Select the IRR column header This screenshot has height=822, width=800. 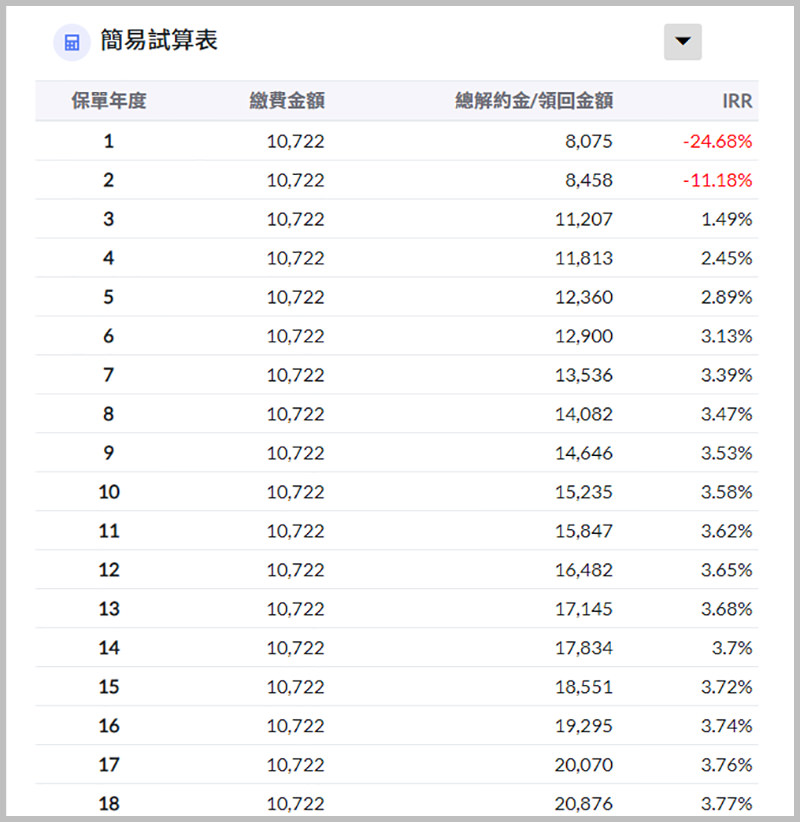(737, 101)
